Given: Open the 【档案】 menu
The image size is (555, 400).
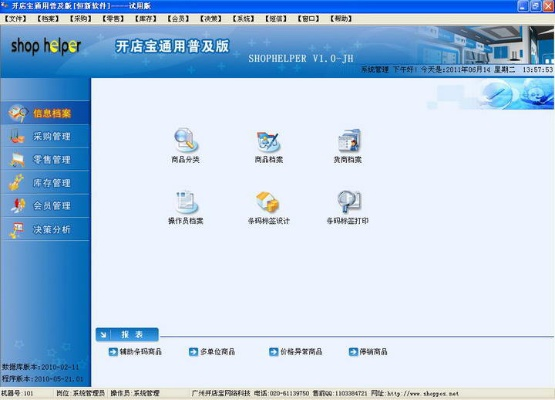Looking at the screenshot, I should click(48, 18).
